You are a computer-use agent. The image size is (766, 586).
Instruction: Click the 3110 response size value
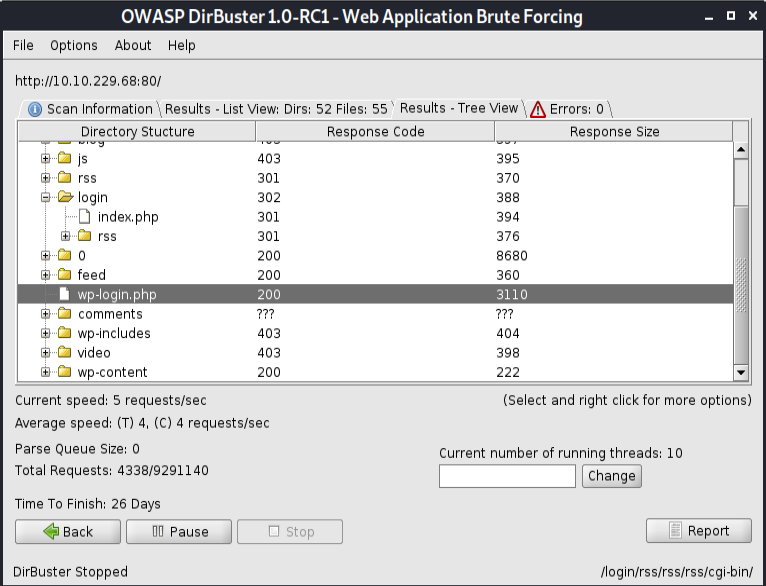(512, 294)
